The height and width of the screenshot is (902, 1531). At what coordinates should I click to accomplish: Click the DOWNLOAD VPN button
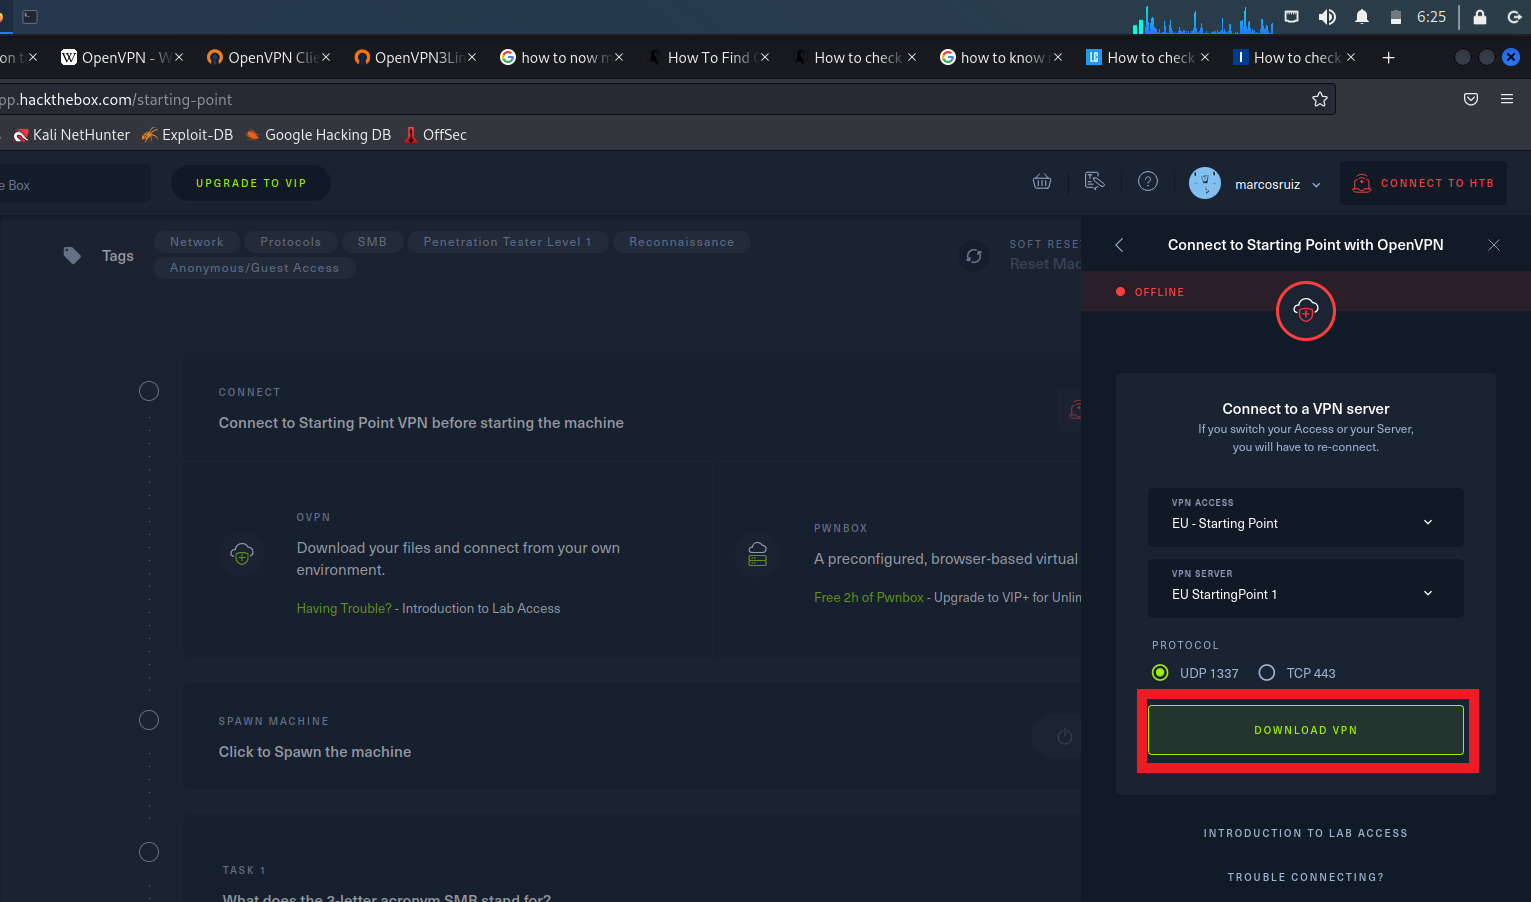click(1305, 729)
